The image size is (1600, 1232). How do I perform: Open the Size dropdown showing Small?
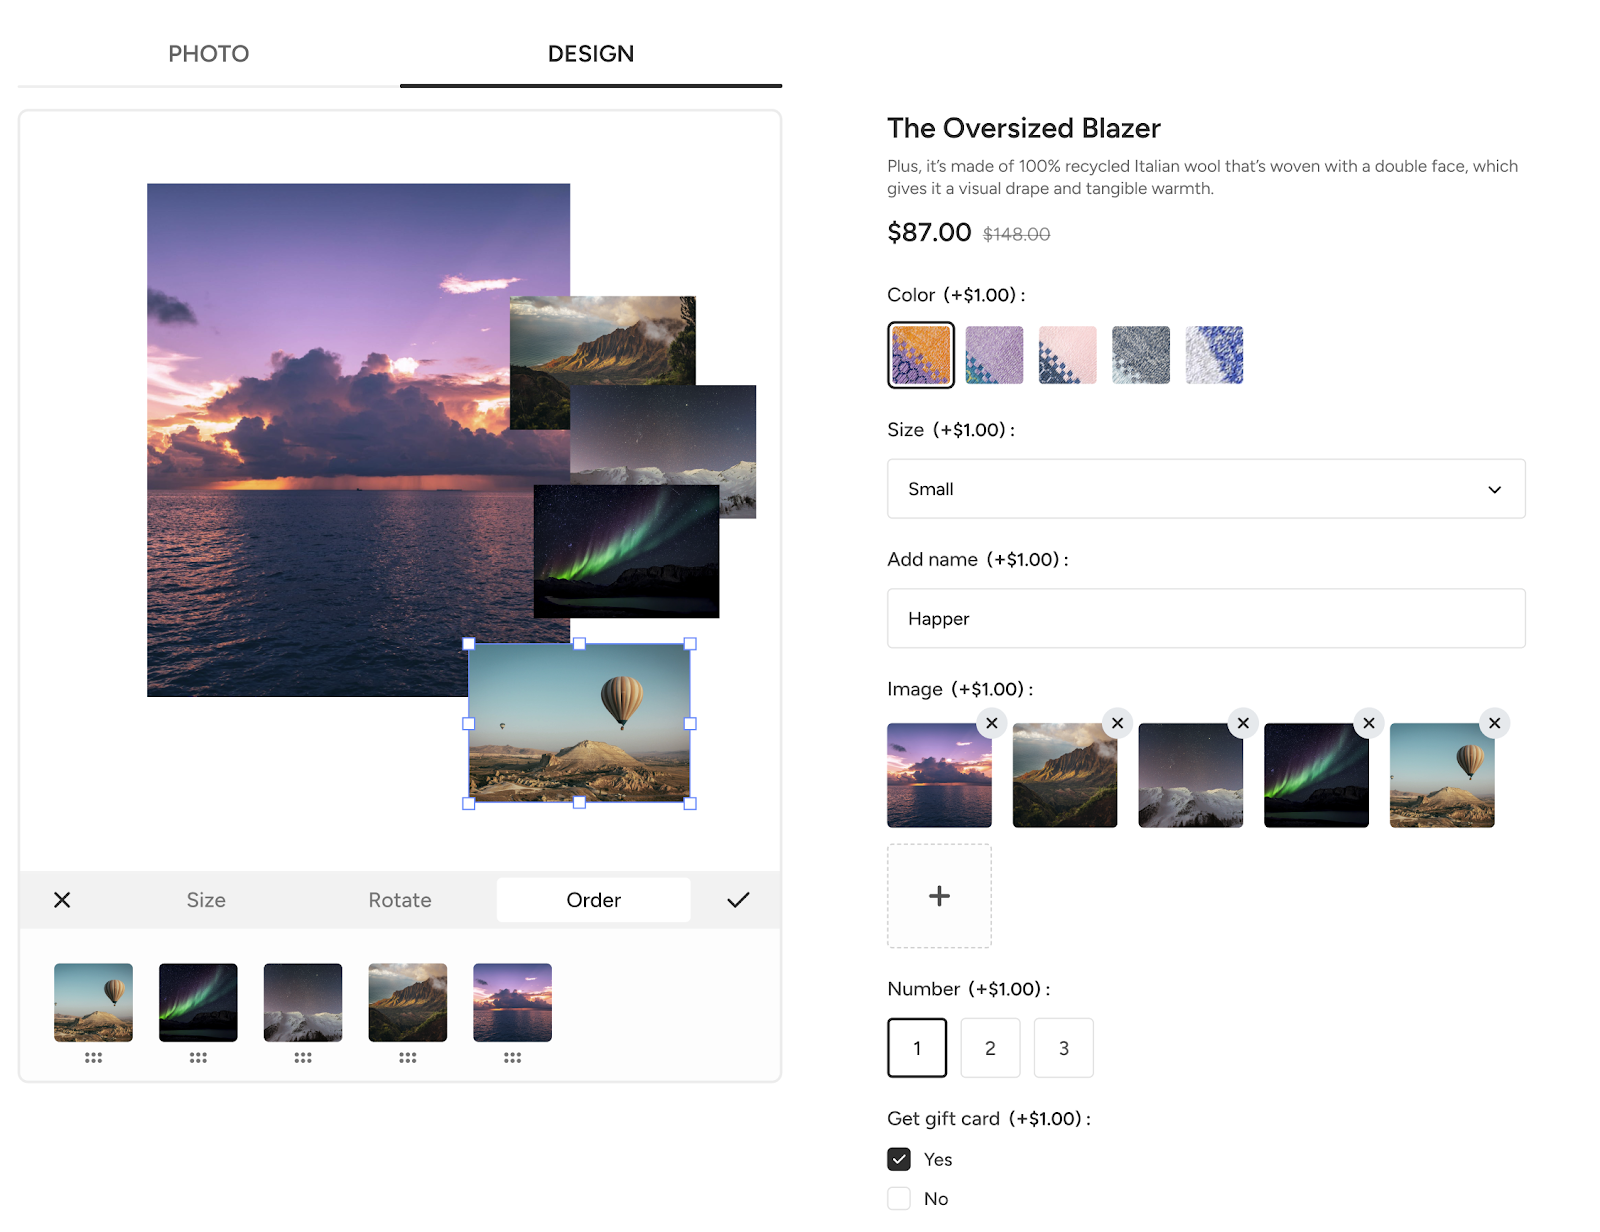pos(1206,489)
